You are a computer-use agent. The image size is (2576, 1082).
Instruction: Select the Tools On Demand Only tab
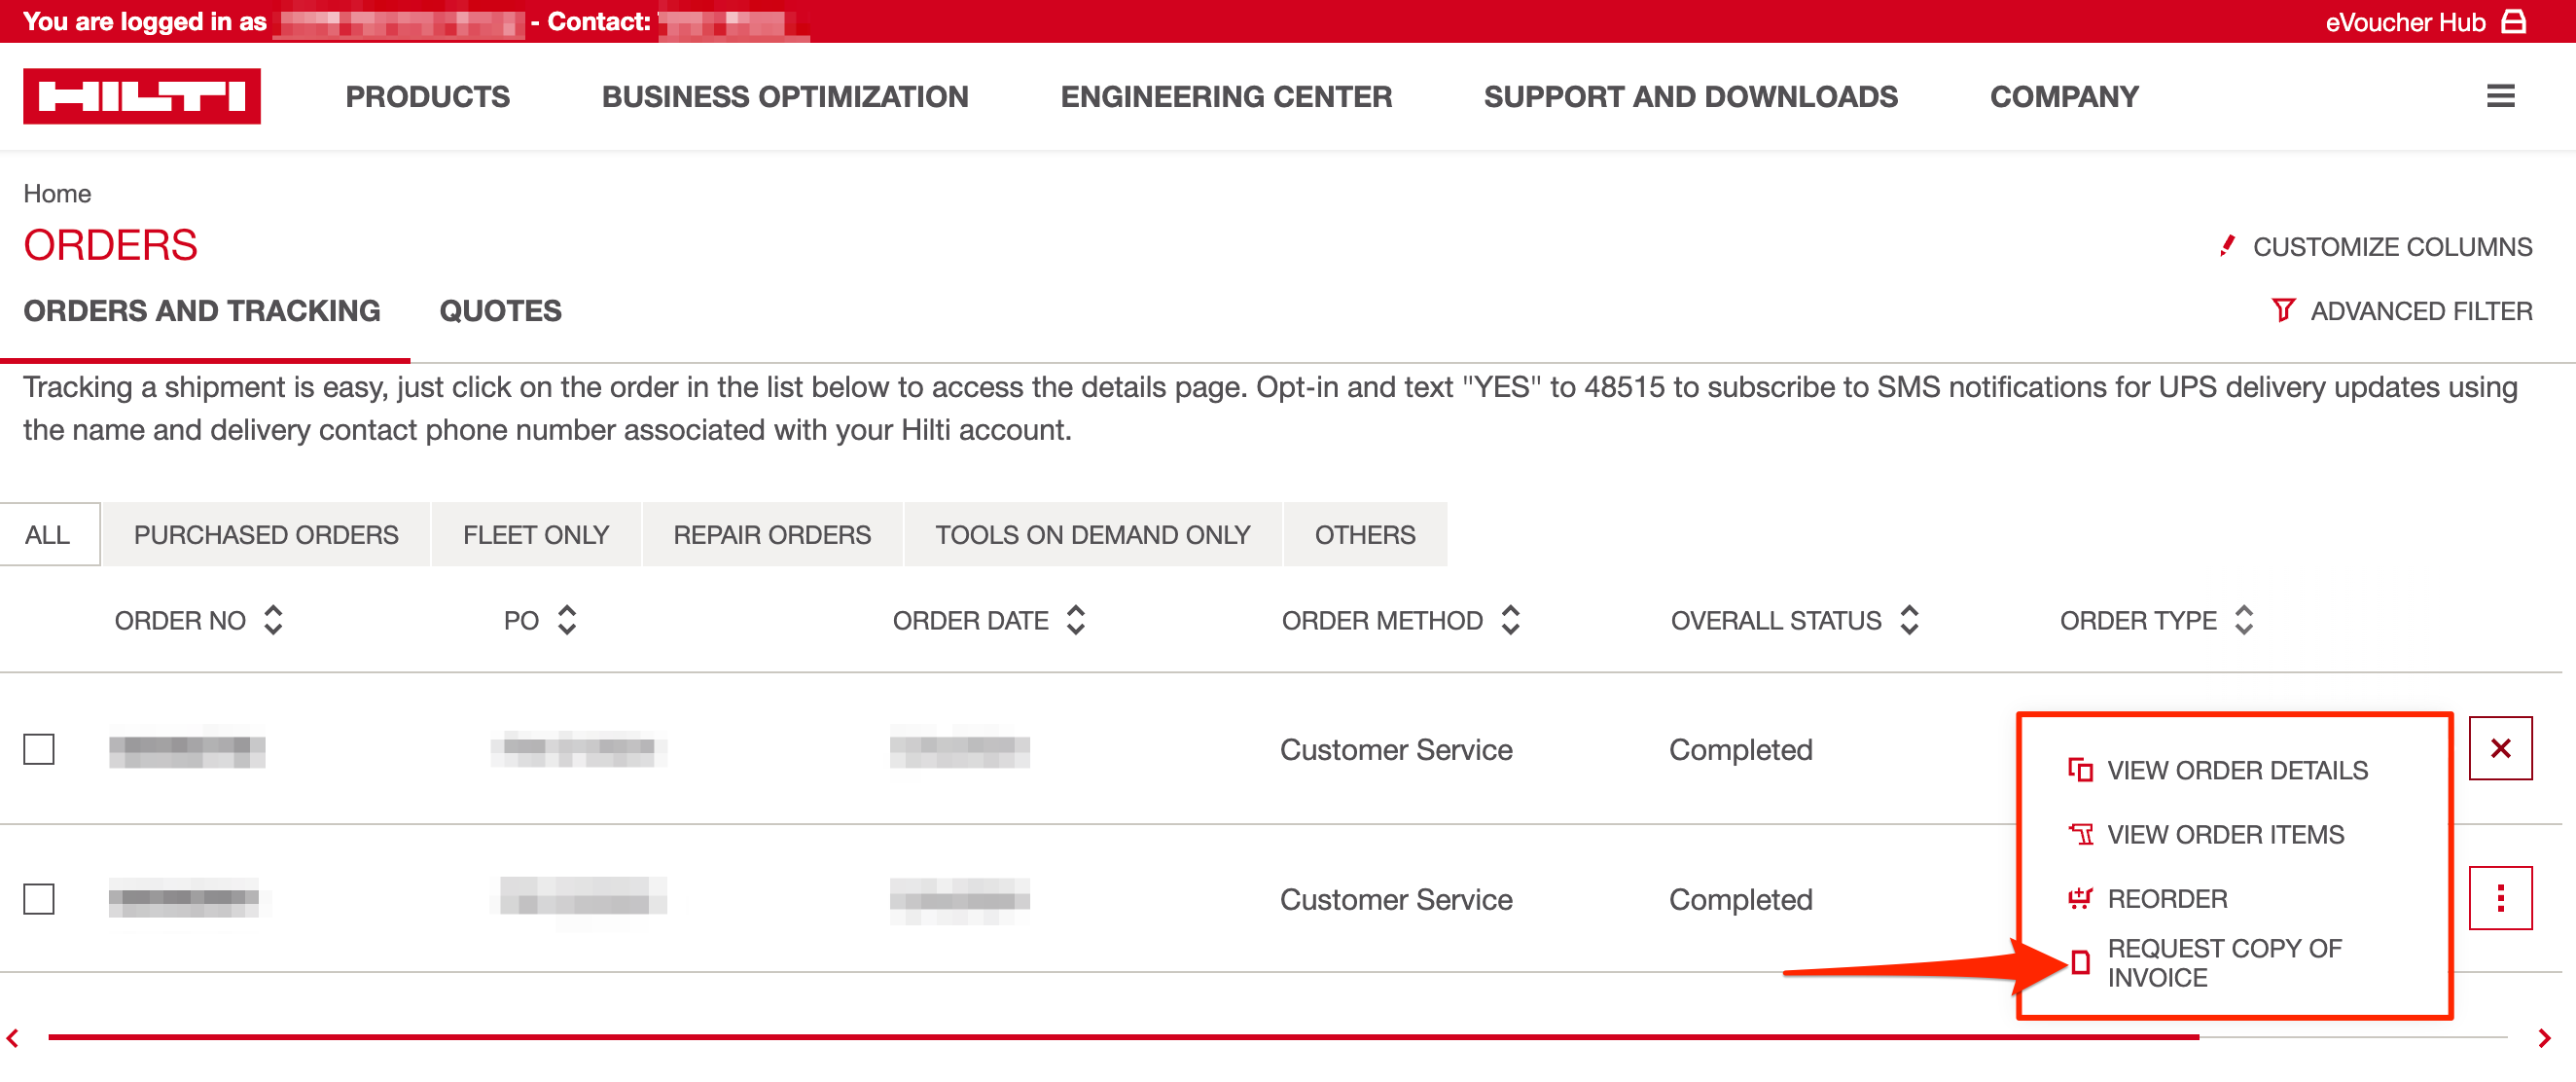click(1093, 535)
